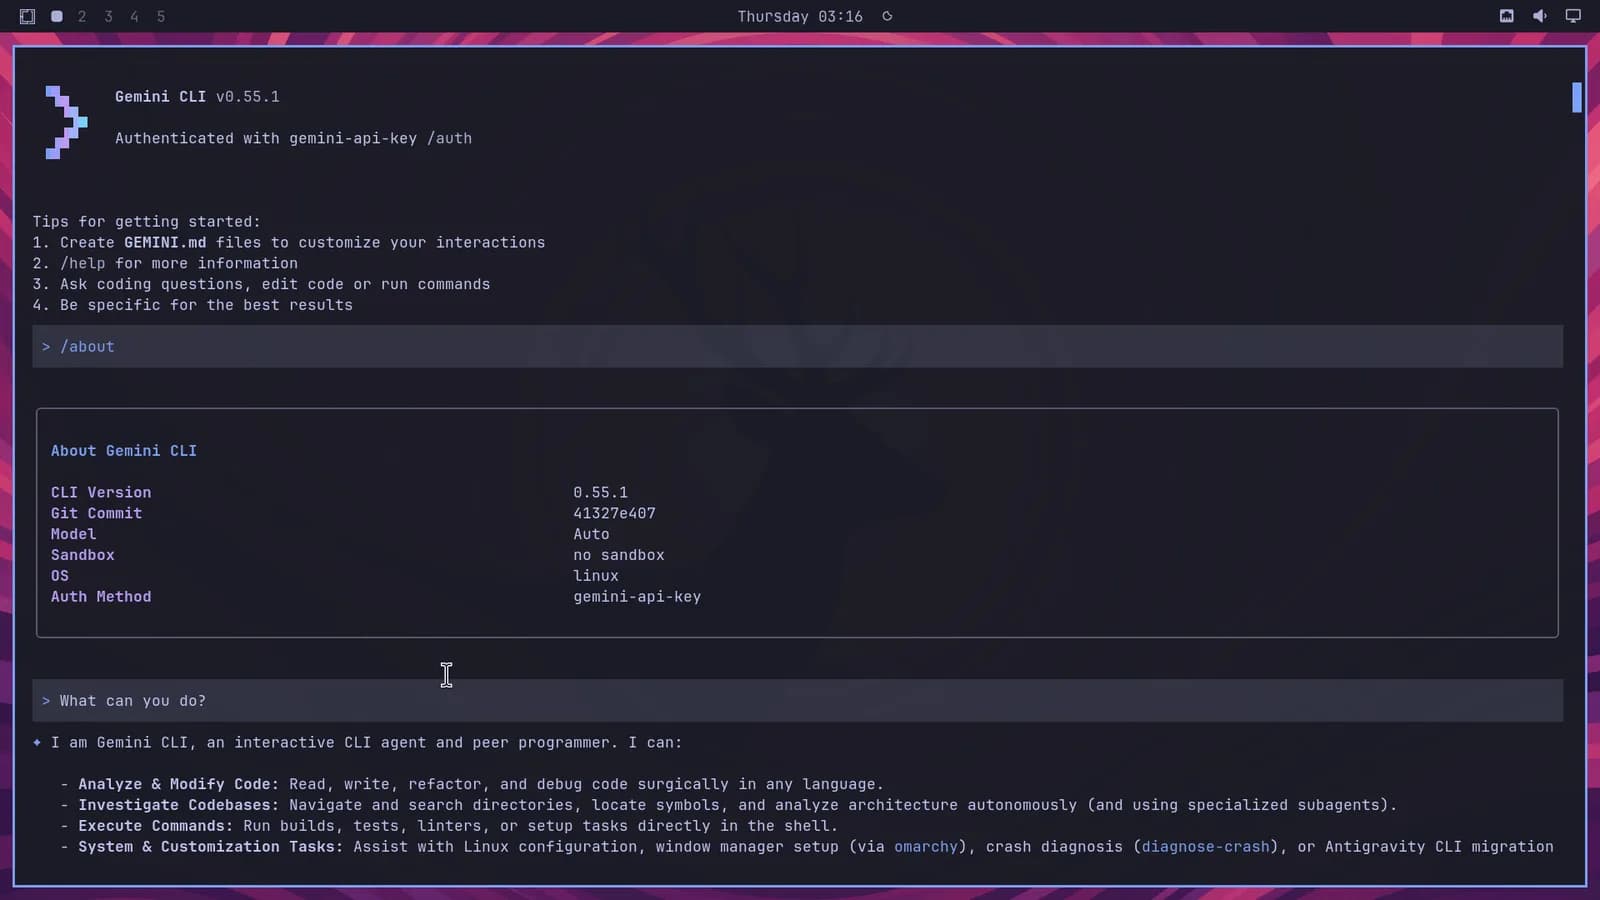Click the 'Auto' model value
The height and width of the screenshot is (900, 1600).
tap(591, 534)
